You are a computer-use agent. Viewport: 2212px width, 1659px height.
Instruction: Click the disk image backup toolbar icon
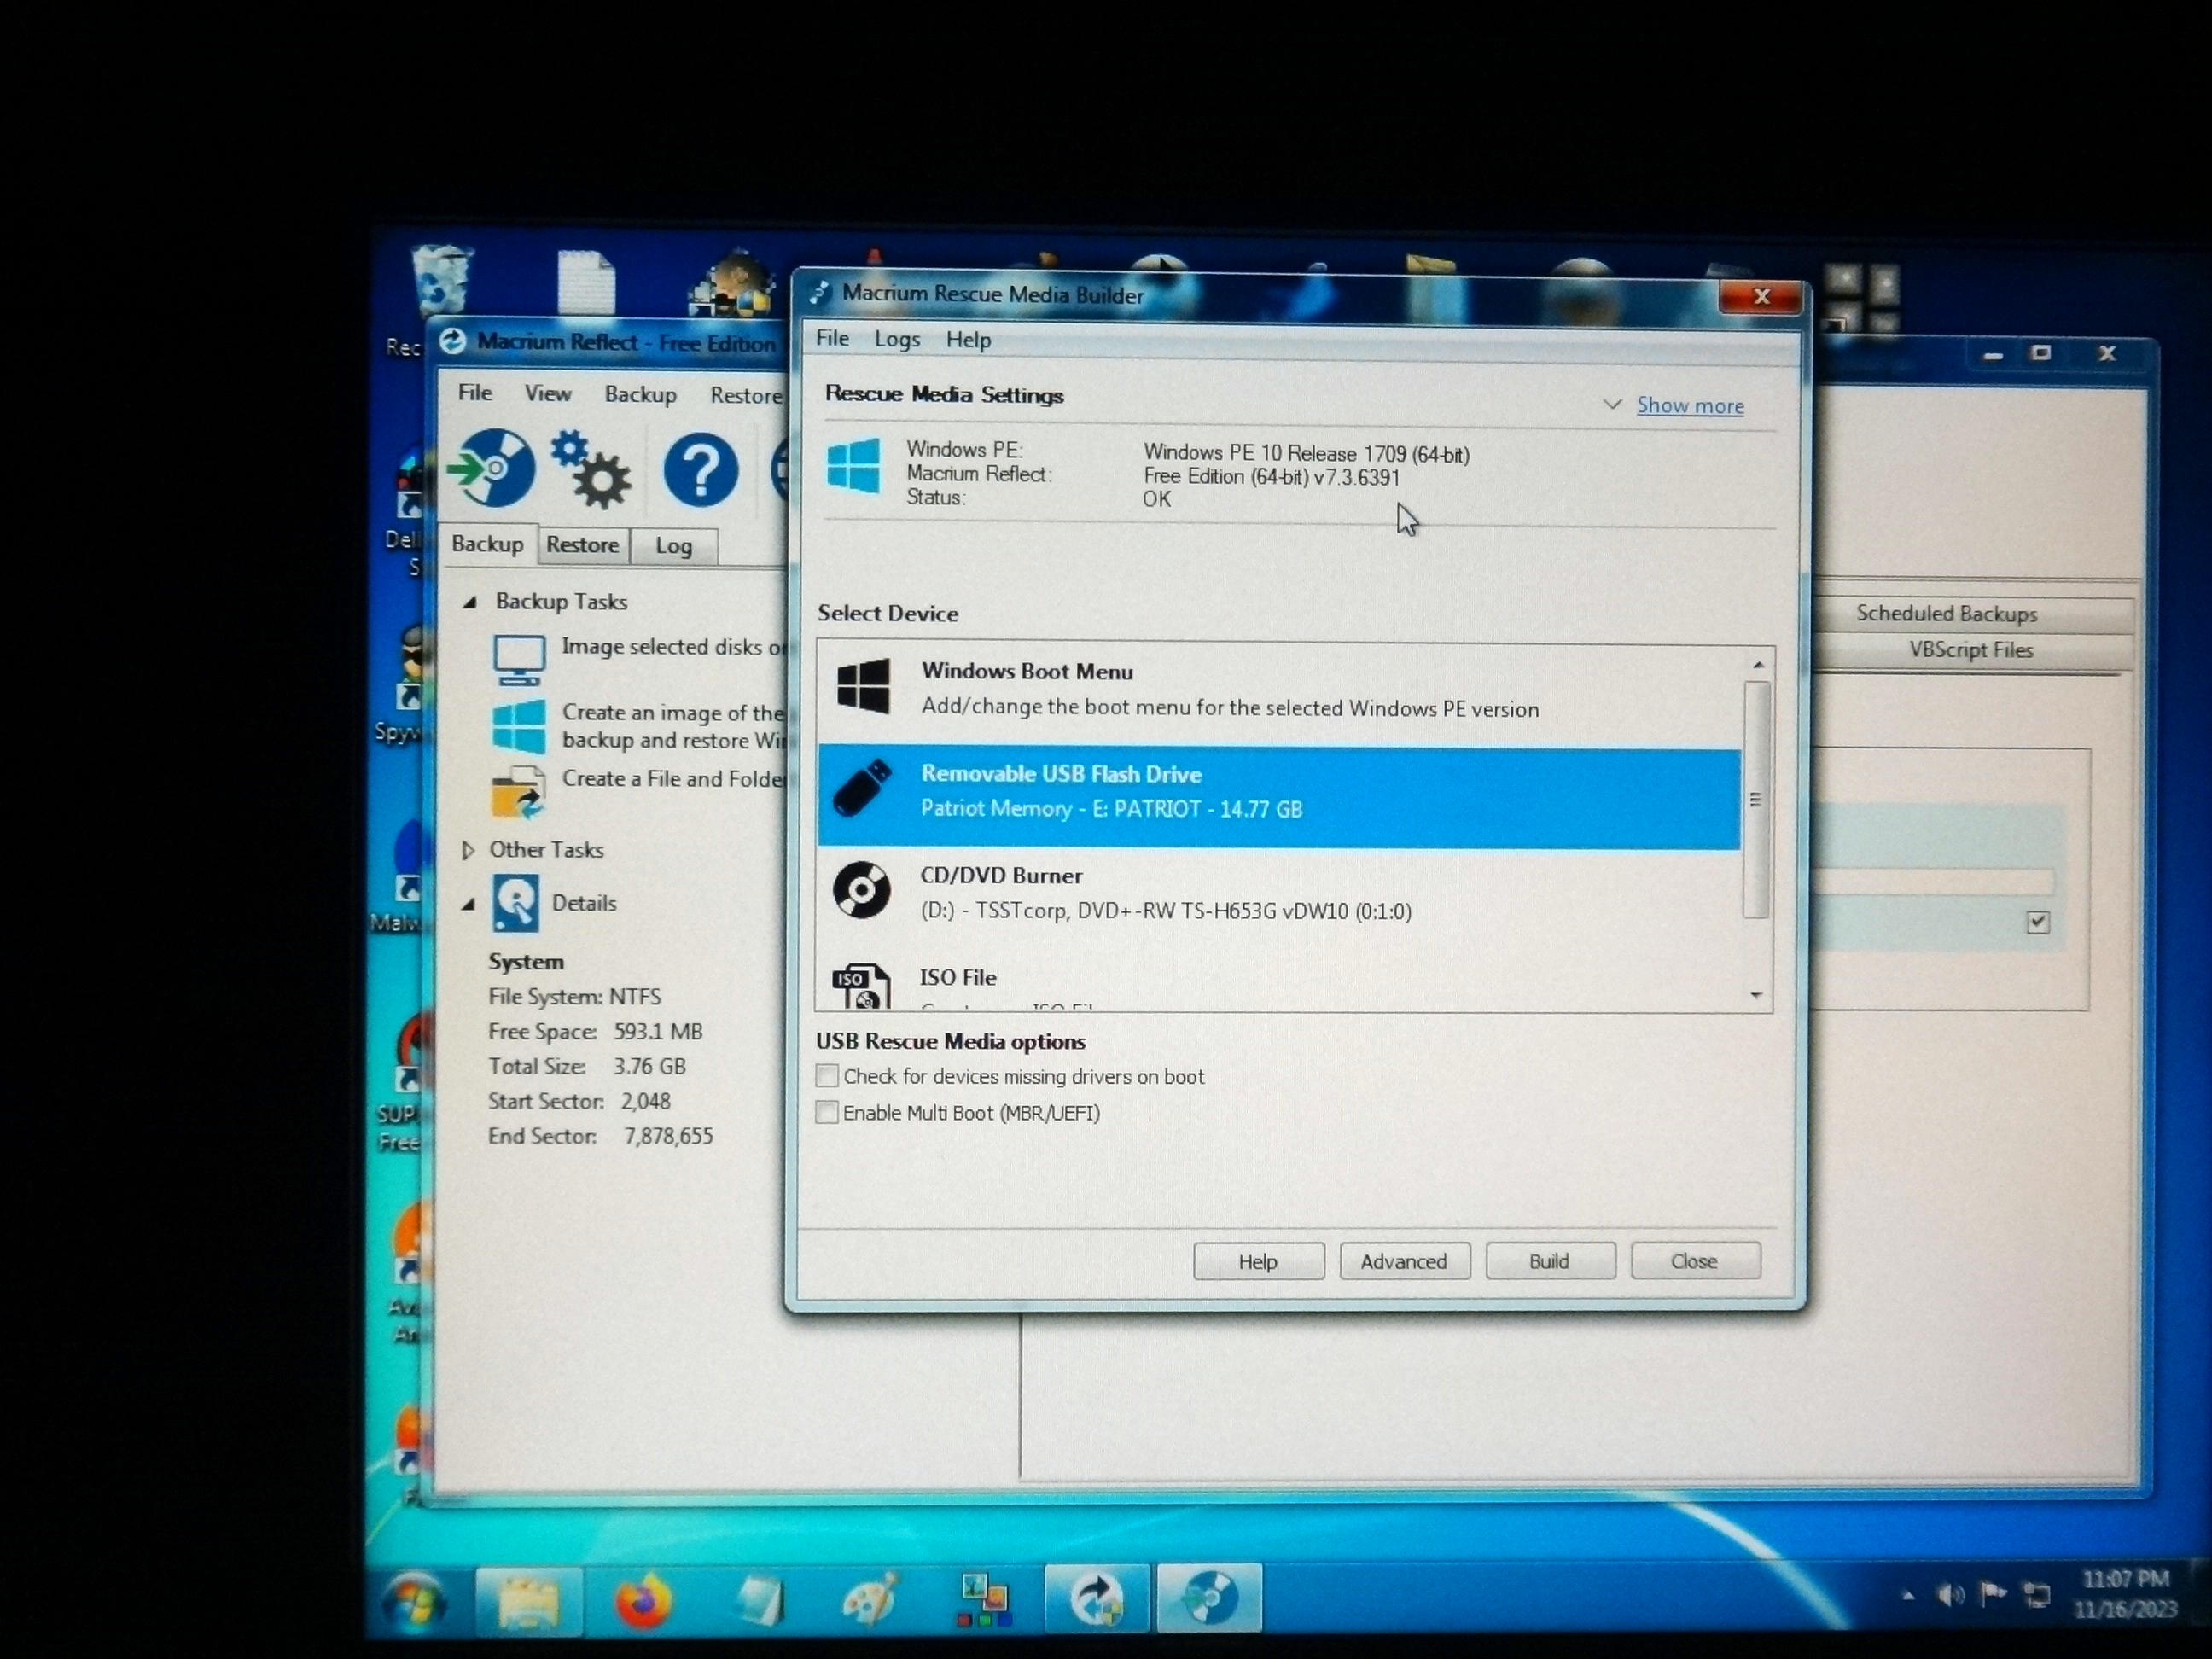491,468
